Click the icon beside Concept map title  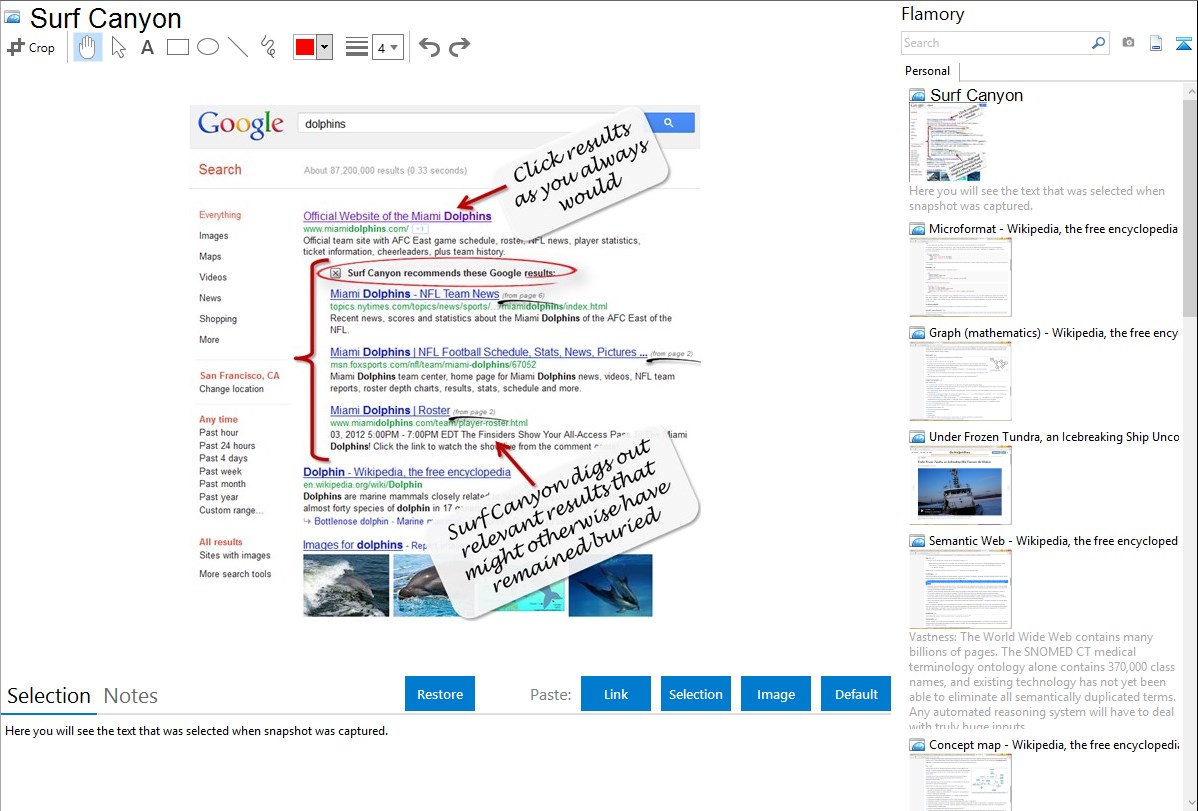point(917,744)
